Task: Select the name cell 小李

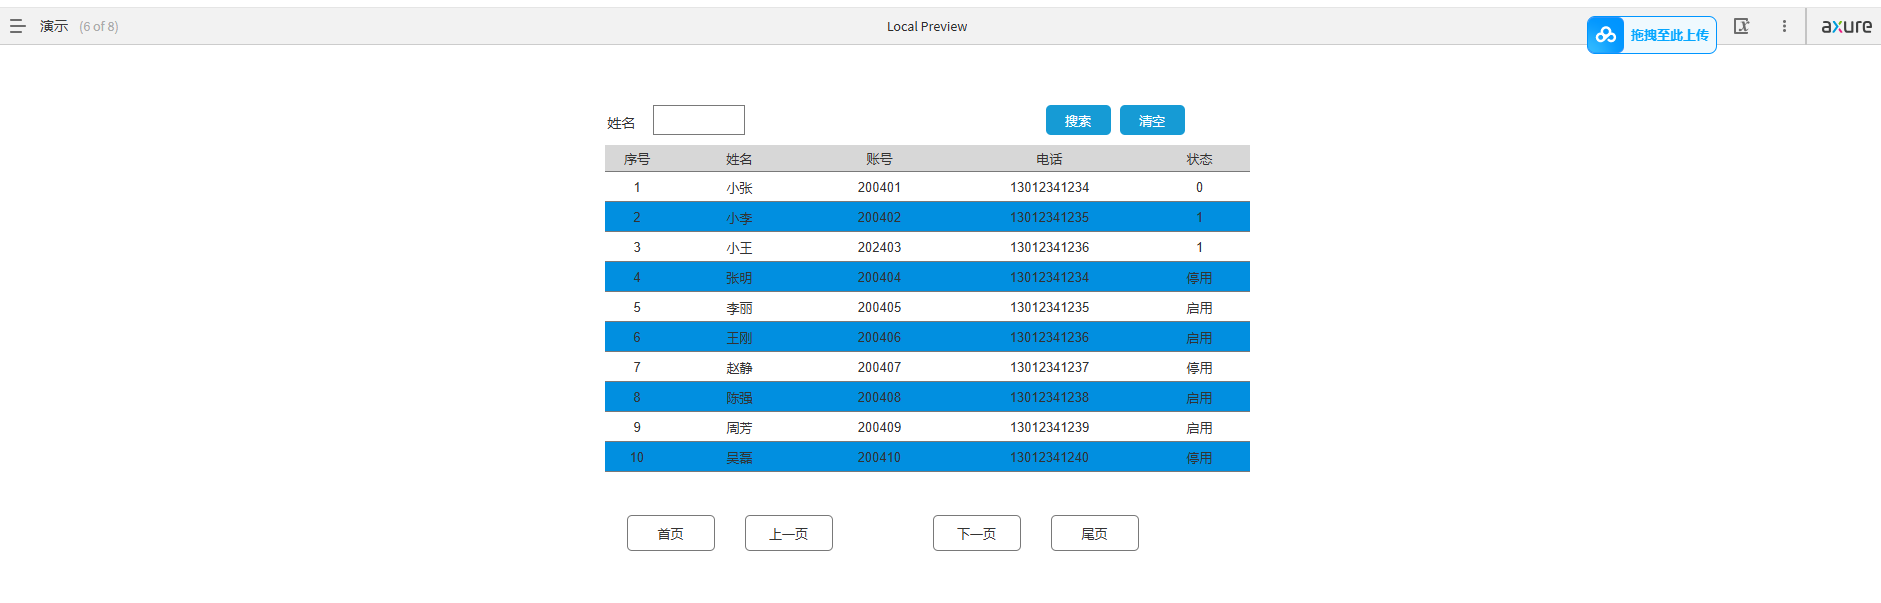Action: point(739,218)
